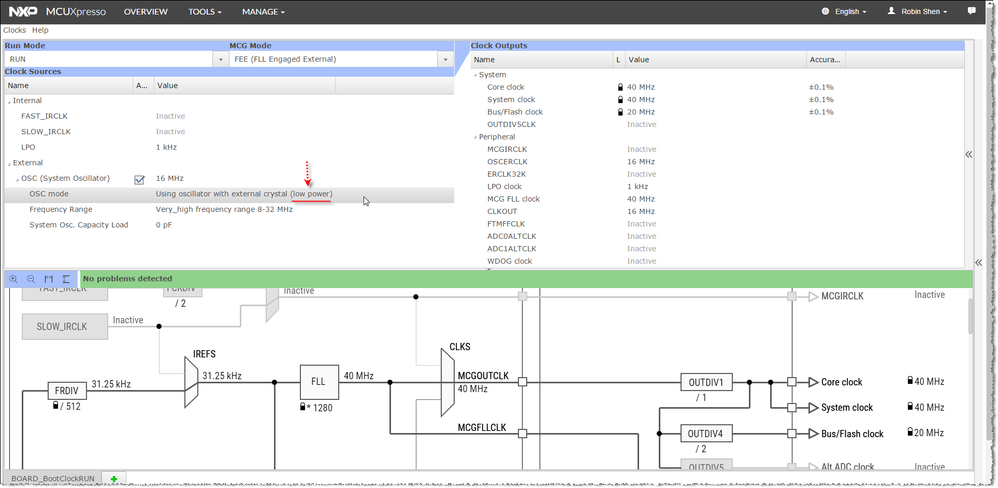Screen dimensions: 998x488
Task: Click lock icon beside System clock 40 MHz in diagram
Action: [910, 407]
